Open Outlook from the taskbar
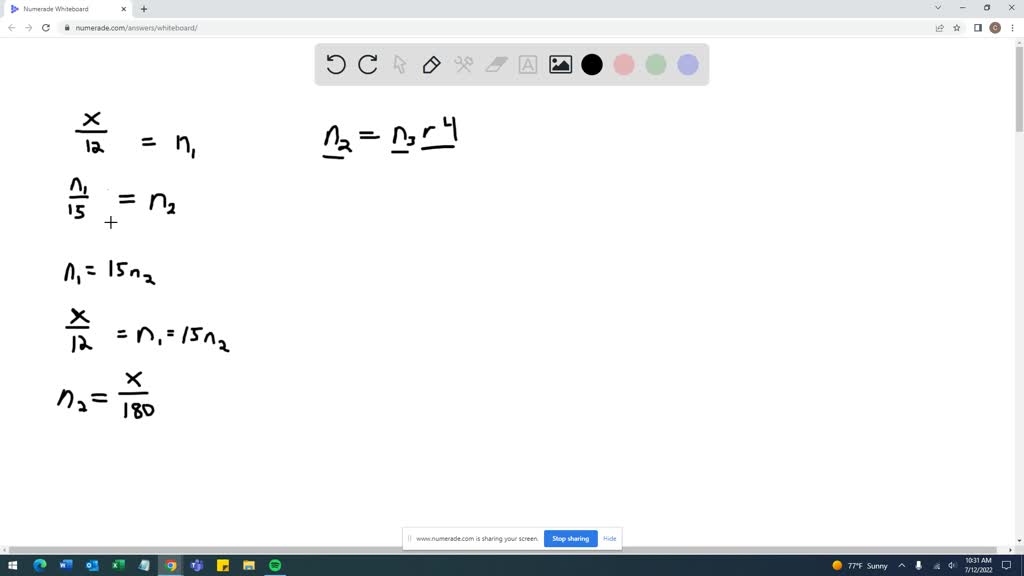 (92, 566)
